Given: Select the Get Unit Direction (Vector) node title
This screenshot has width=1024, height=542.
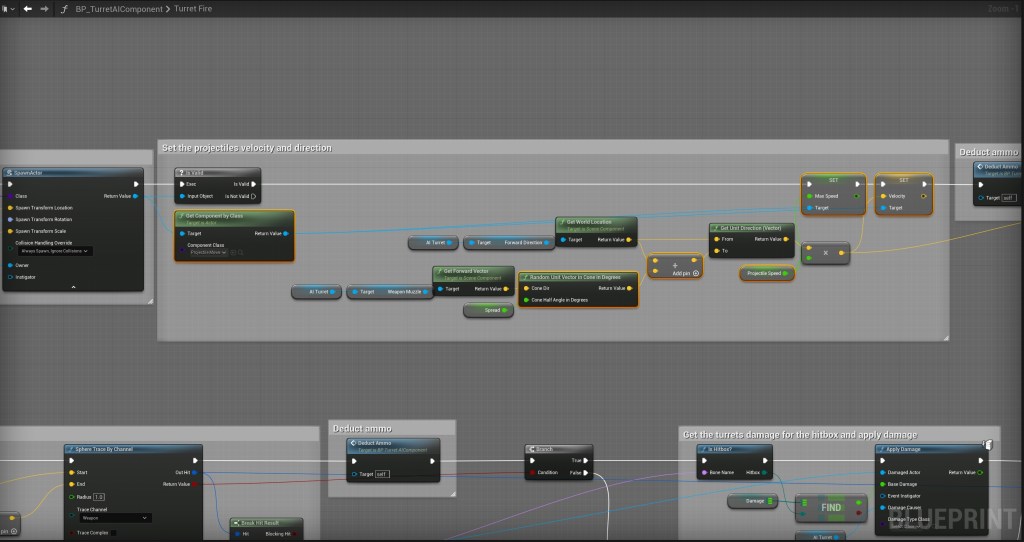Looking at the screenshot, I should [750, 228].
